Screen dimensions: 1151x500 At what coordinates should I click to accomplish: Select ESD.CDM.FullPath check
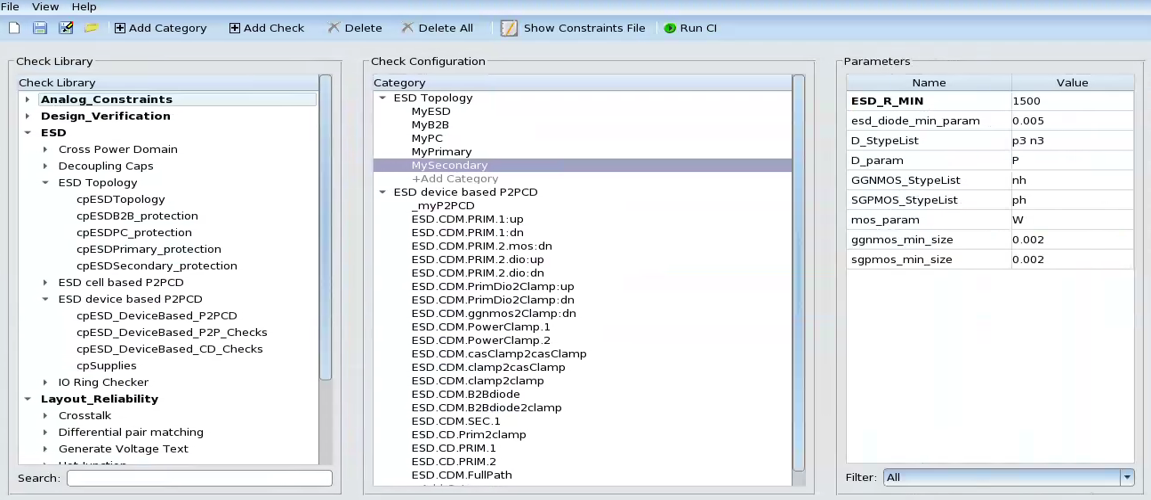462,475
